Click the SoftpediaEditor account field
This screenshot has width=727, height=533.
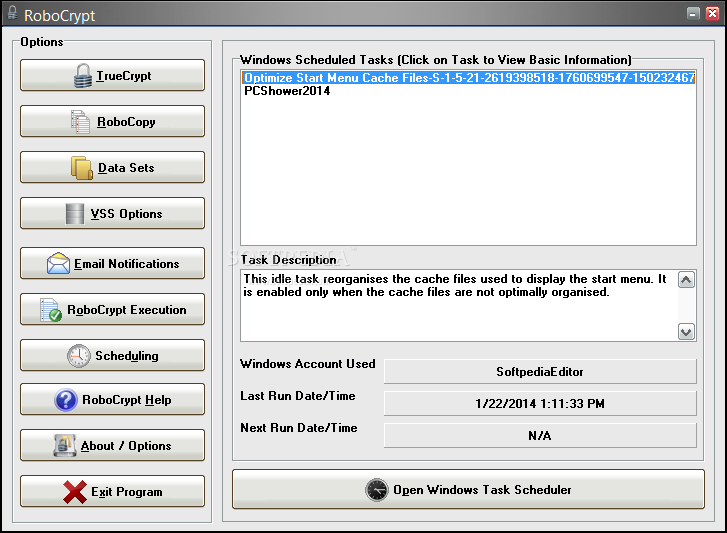pos(540,372)
